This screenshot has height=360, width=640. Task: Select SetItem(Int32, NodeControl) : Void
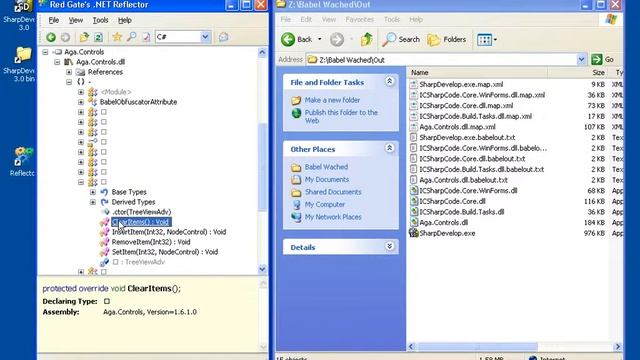pos(165,252)
